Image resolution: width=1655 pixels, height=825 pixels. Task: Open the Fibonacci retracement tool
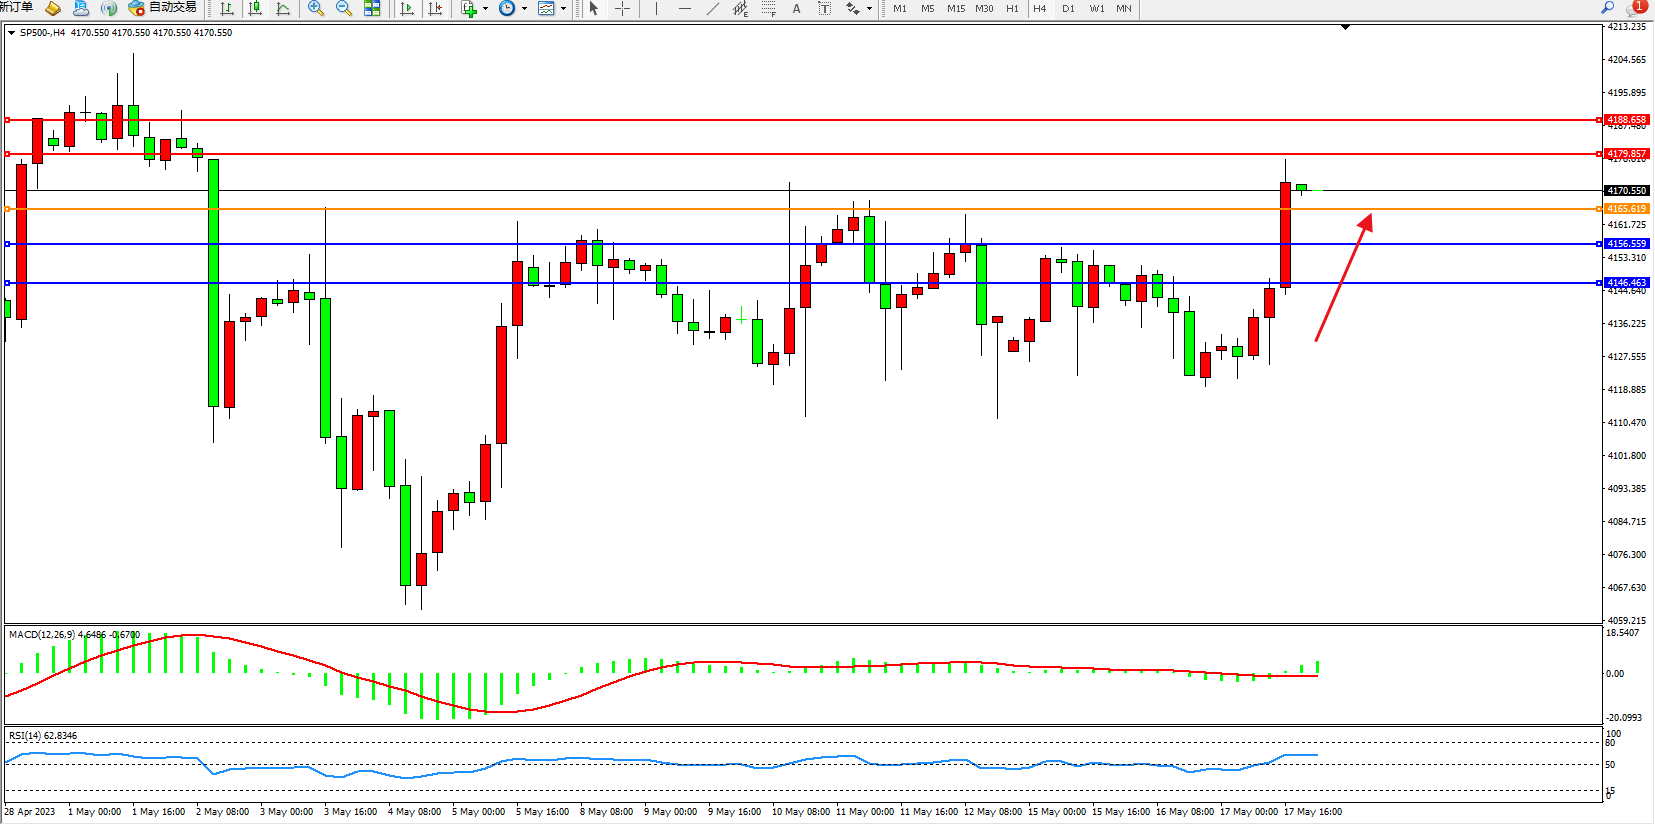pyautogui.click(x=768, y=9)
